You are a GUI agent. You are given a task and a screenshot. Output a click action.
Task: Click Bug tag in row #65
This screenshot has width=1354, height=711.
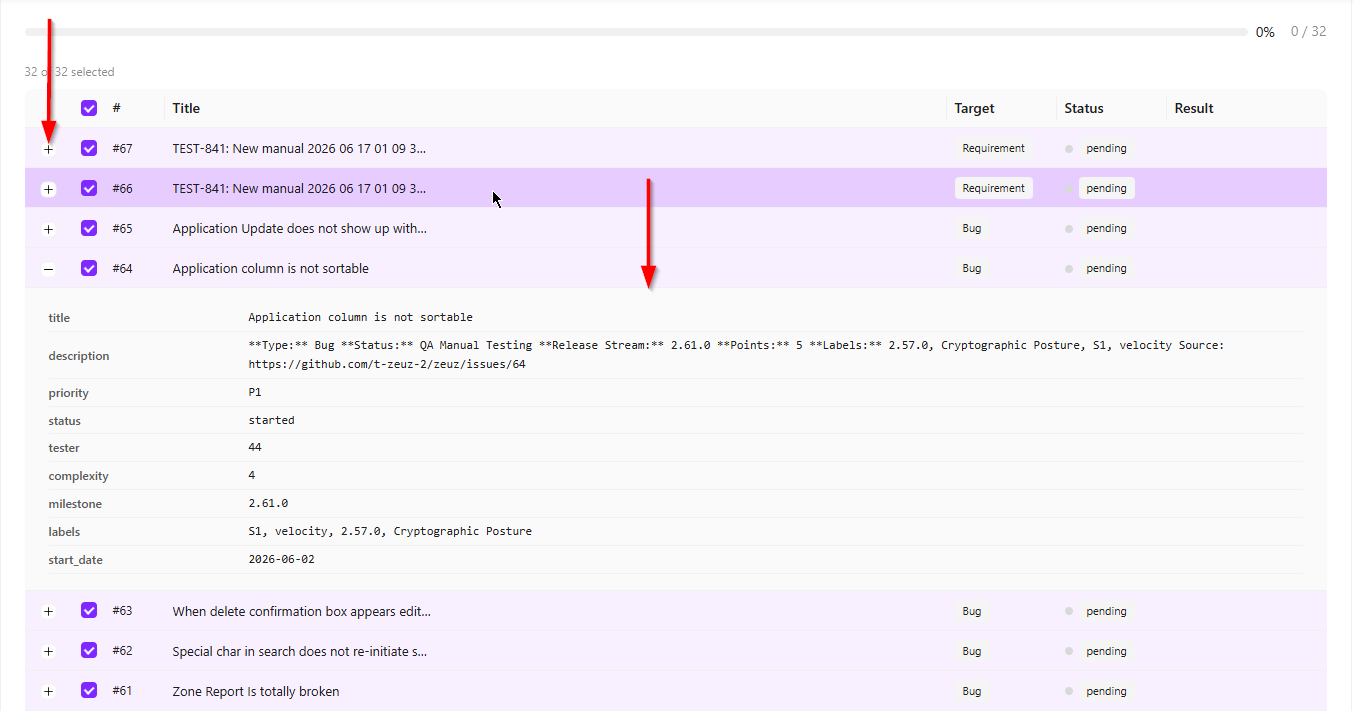[972, 228]
